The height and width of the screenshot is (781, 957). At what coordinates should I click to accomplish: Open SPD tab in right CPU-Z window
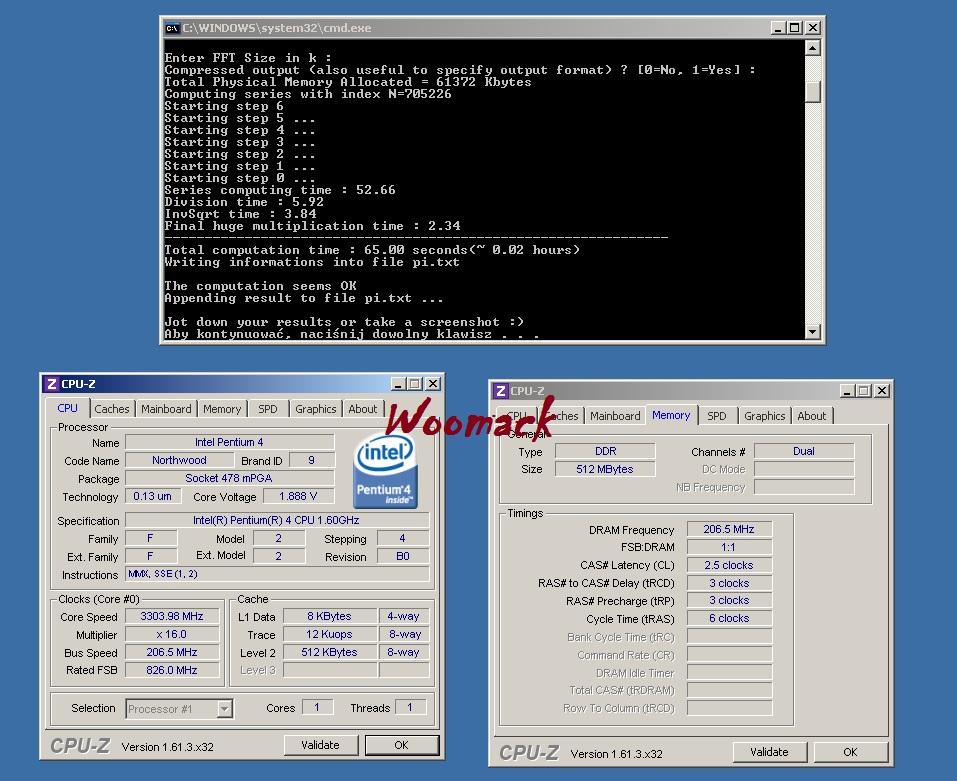(x=717, y=416)
